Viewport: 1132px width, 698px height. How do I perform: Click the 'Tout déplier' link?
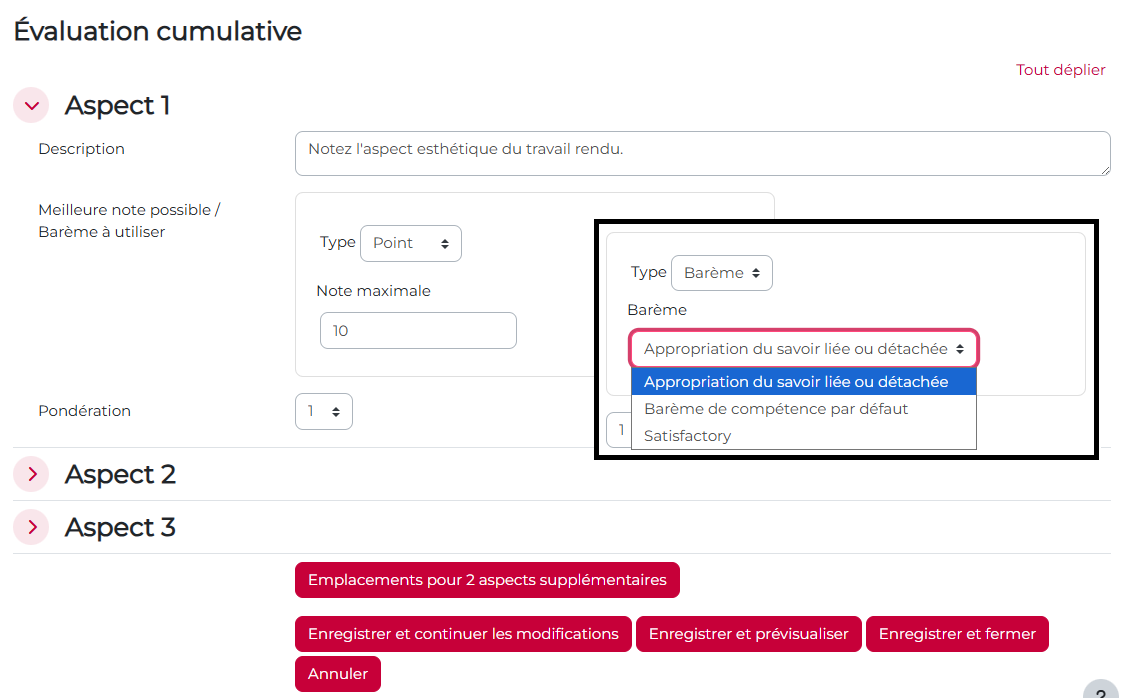click(x=1061, y=70)
